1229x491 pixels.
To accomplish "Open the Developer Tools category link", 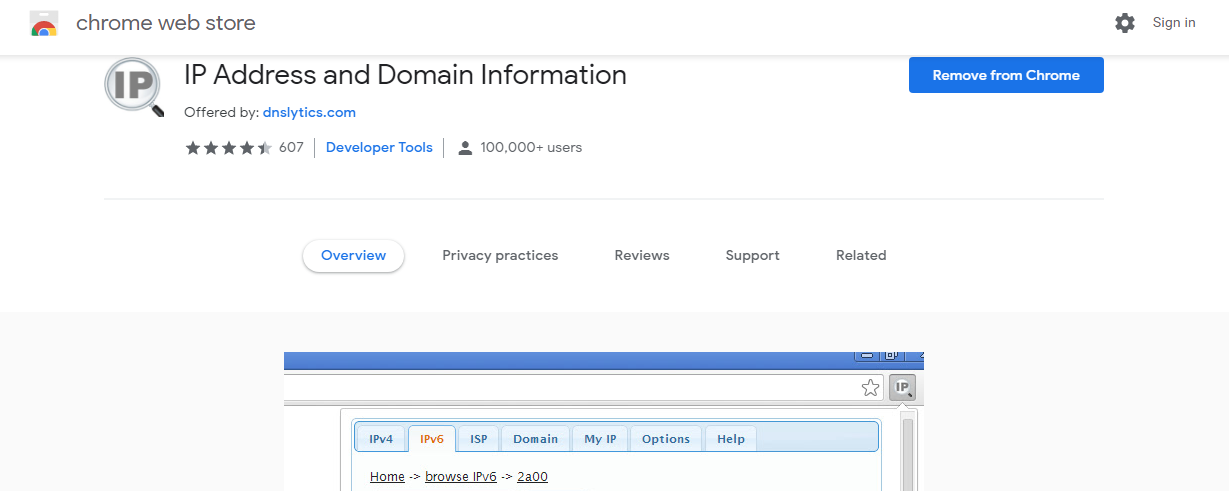I will [379, 148].
